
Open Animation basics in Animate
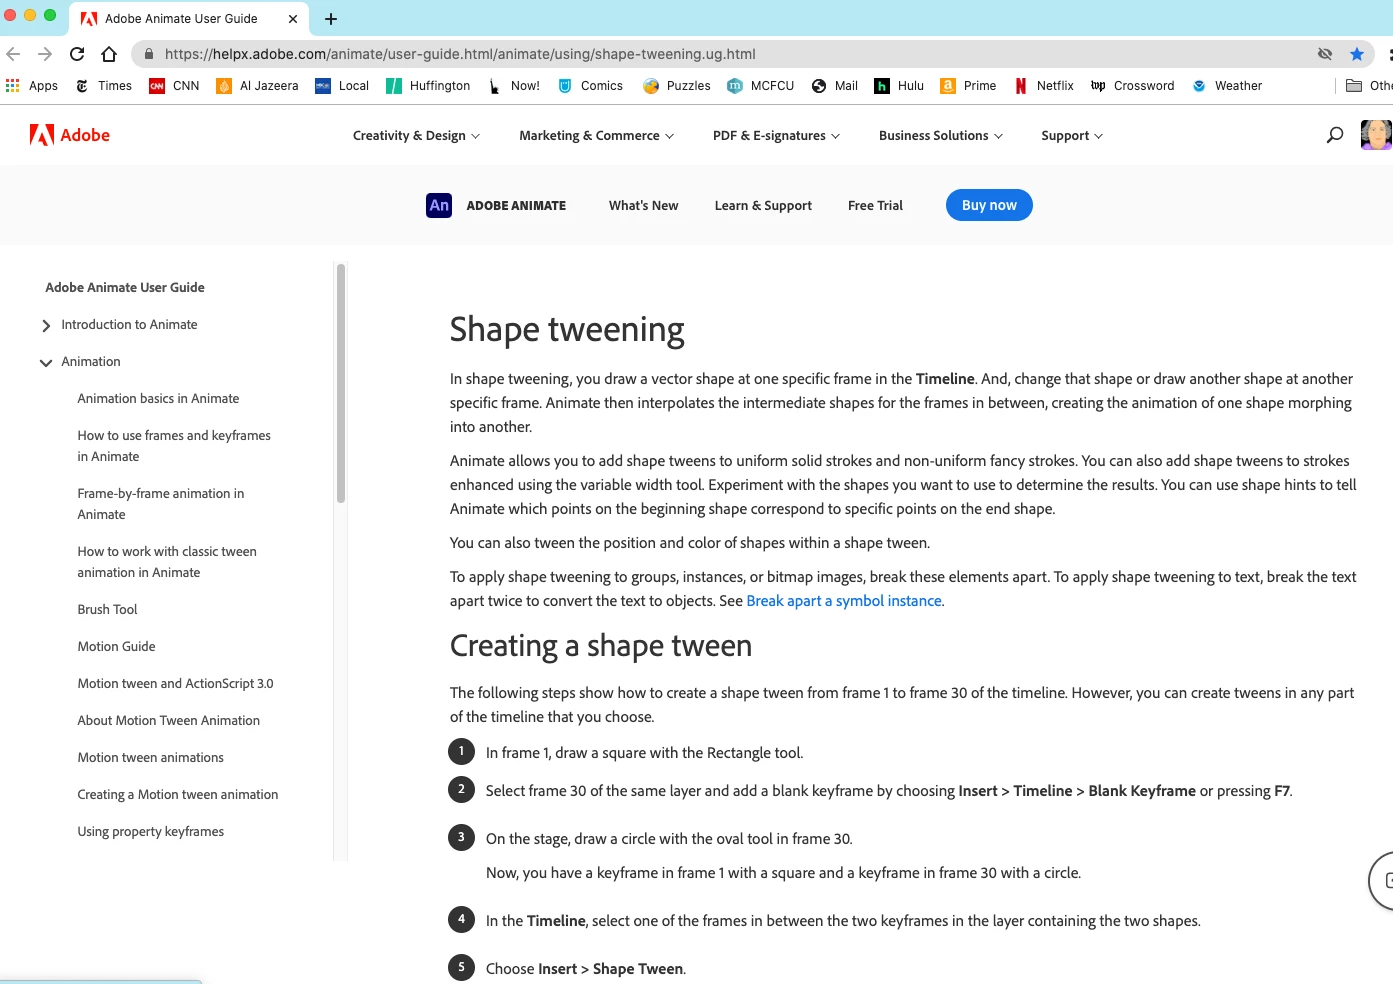pos(158,399)
